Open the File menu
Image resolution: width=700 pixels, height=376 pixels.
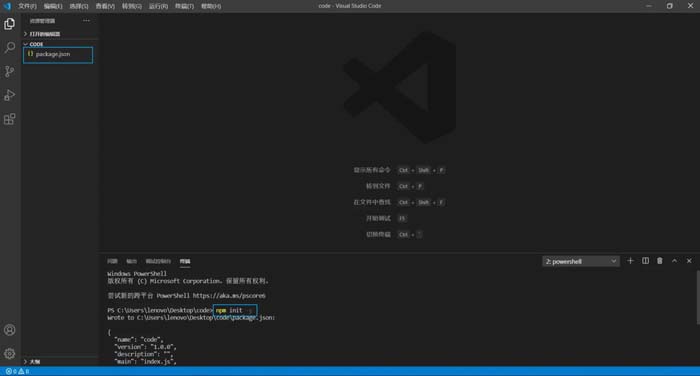pyautogui.click(x=27, y=6)
